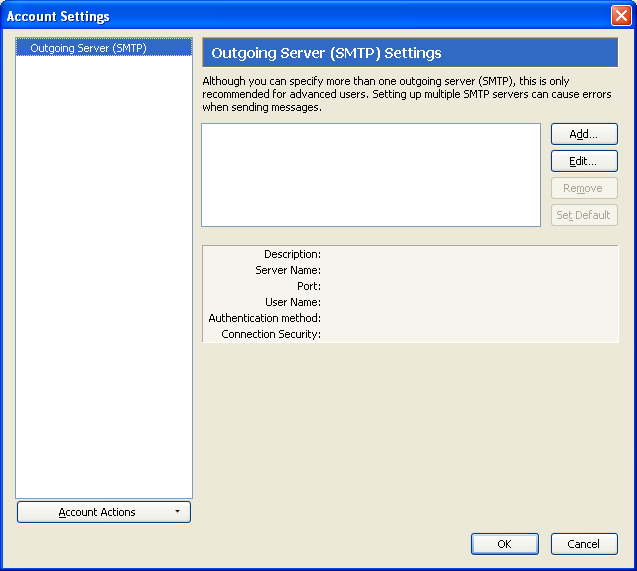
Task: Confirm settings with the OK button
Action: tap(505, 544)
